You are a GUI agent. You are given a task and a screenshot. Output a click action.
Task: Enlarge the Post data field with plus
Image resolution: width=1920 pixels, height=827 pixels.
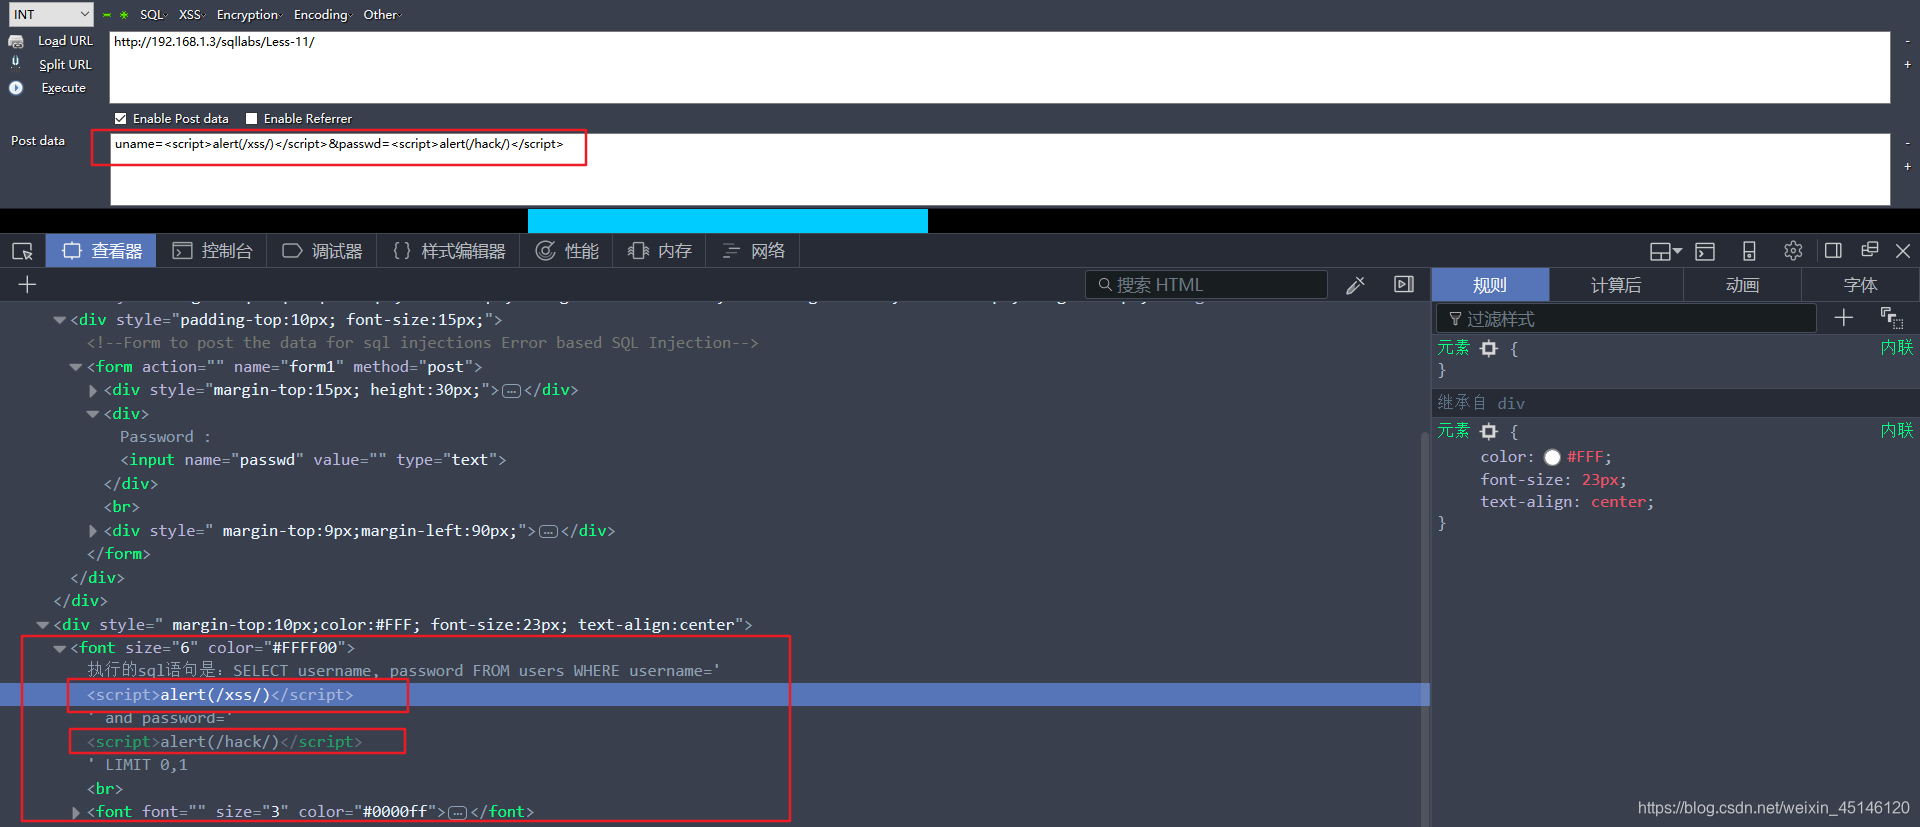pyautogui.click(x=1907, y=166)
